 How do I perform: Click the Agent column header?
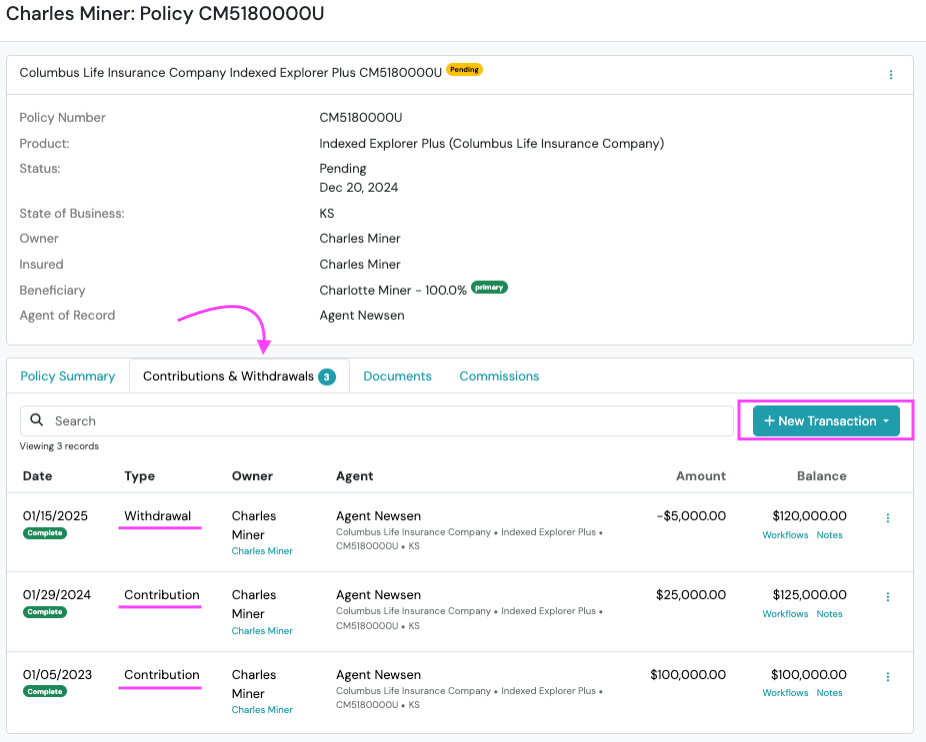(354, 476)
